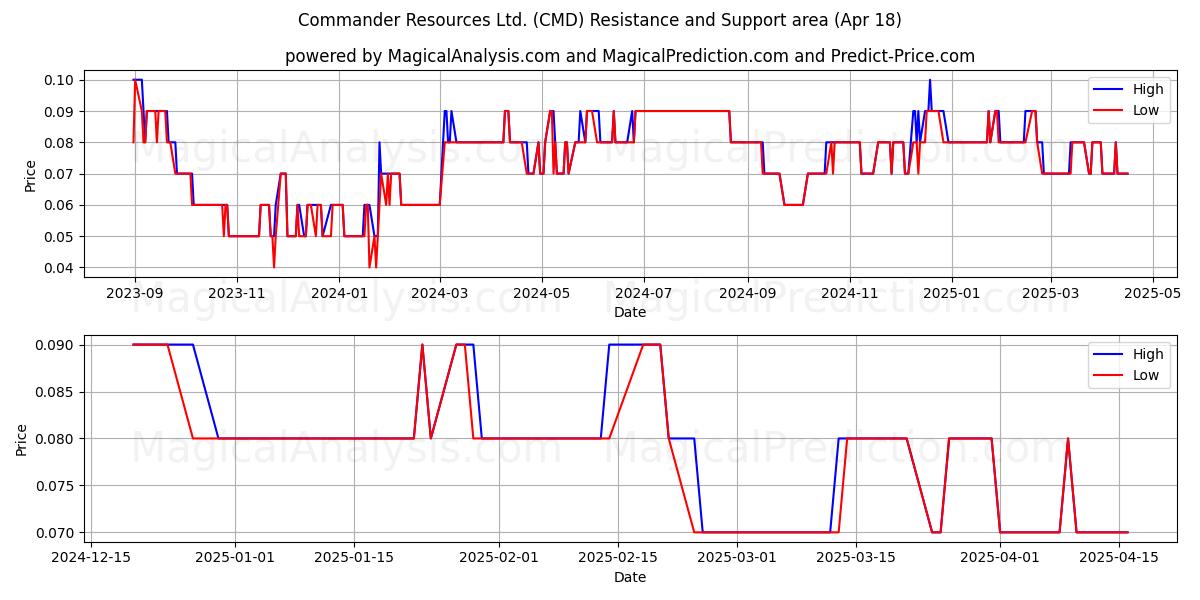Image resolution: width=1200 pixels, height=600 pixels.
Task: Click the 2025-02-15 date tick label
Action: [x=617, y=558]
